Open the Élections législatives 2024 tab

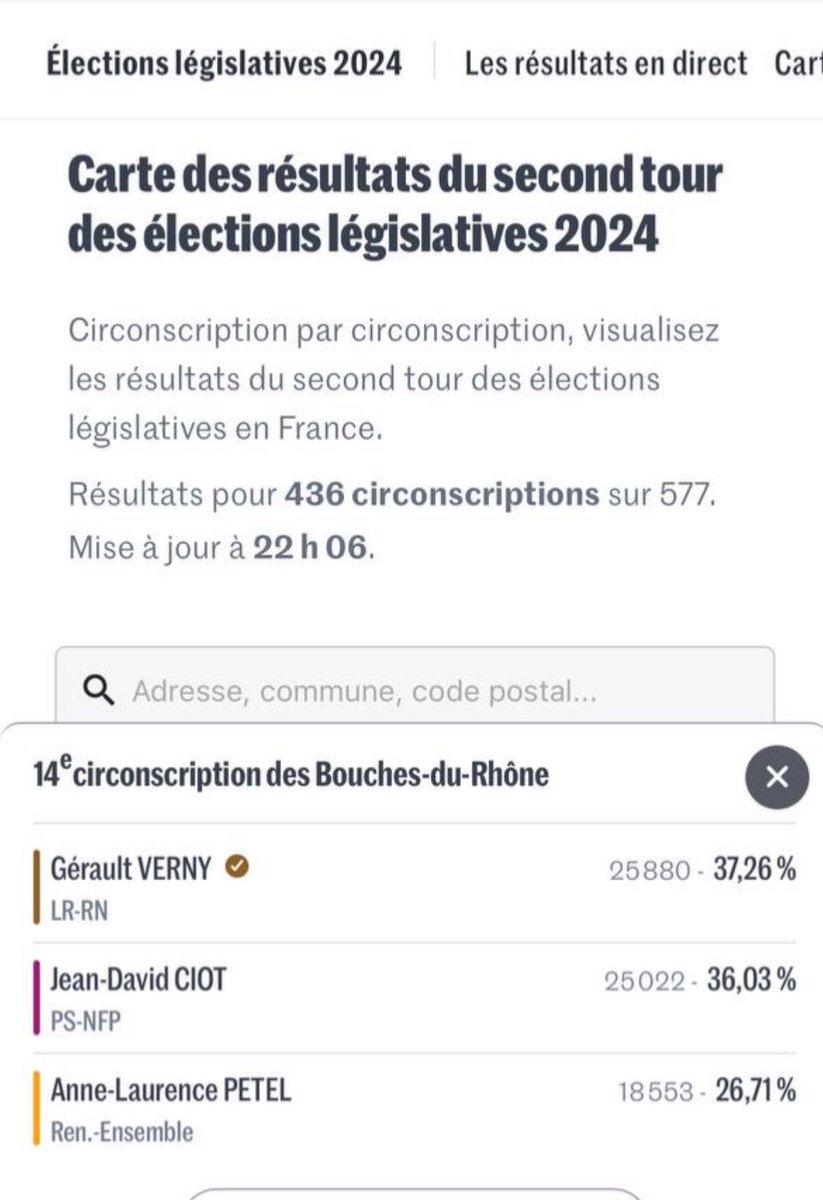coord(224,63)
